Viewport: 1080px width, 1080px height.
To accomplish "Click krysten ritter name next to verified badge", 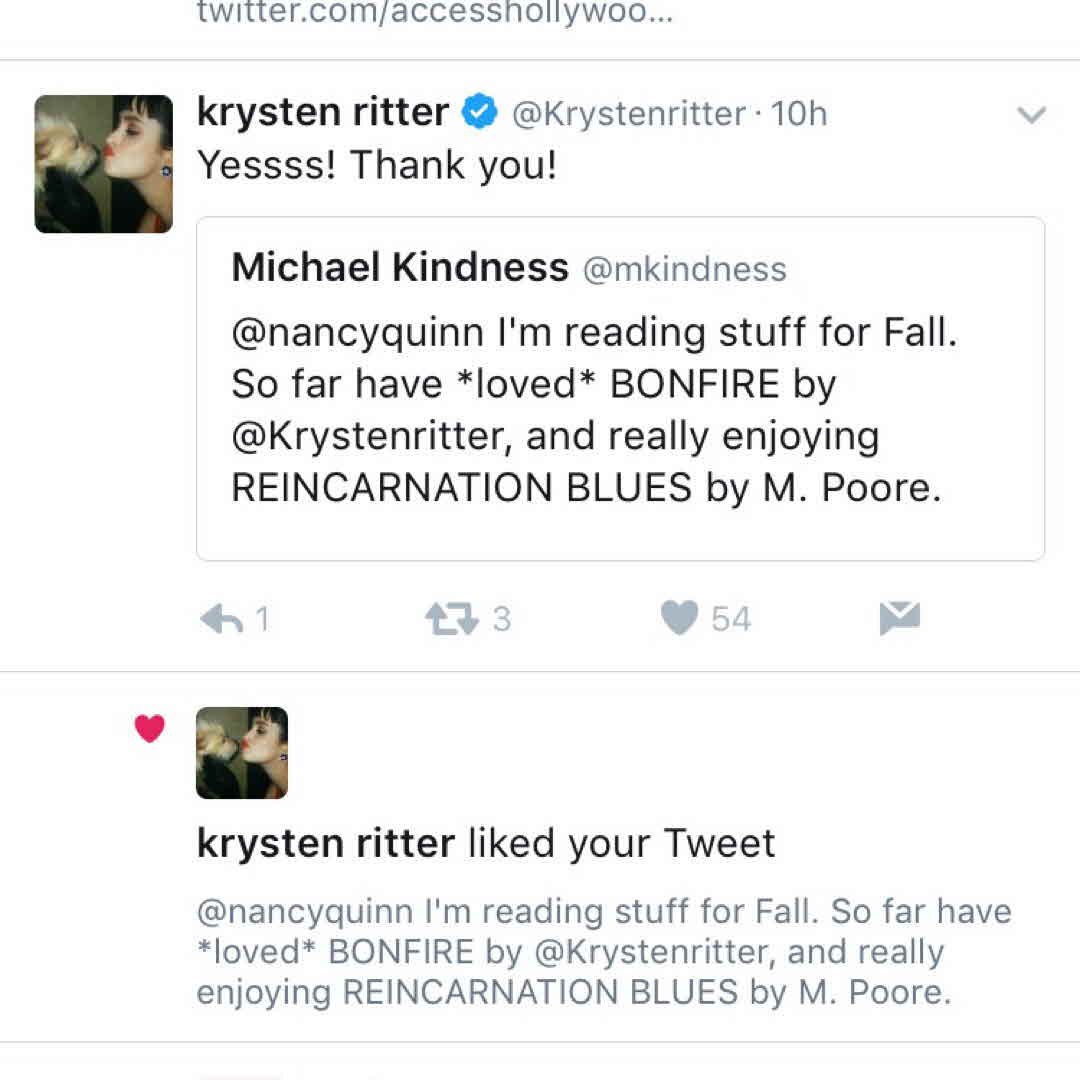I will [x=322, y=112].
